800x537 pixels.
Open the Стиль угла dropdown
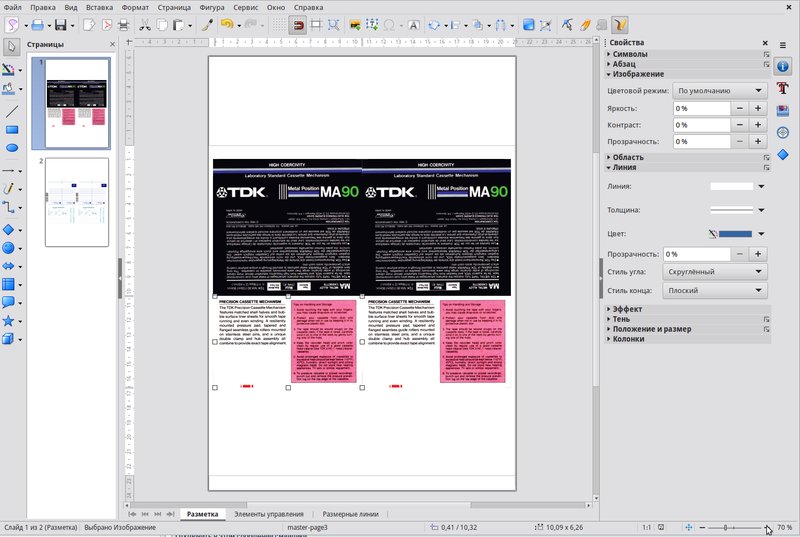click(x=719, y=272)
